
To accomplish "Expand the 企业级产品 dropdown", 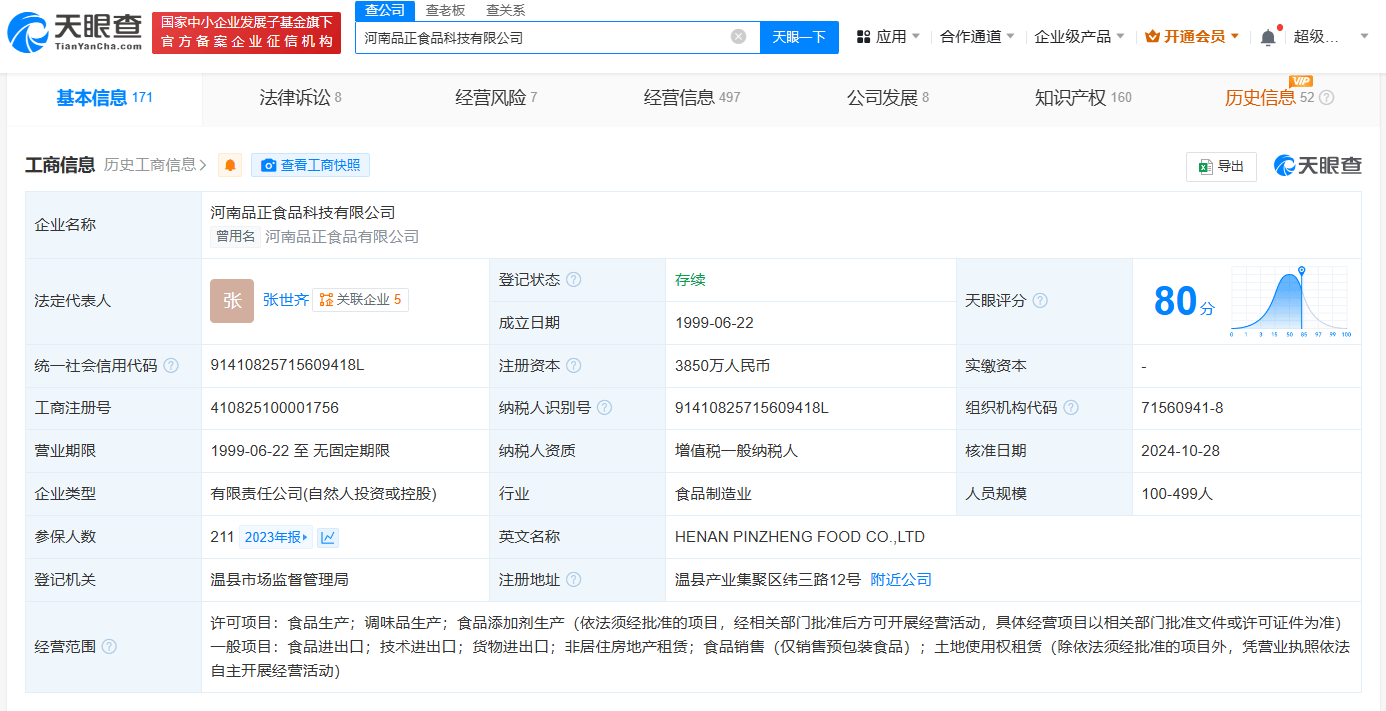I will coord(1079,37).
